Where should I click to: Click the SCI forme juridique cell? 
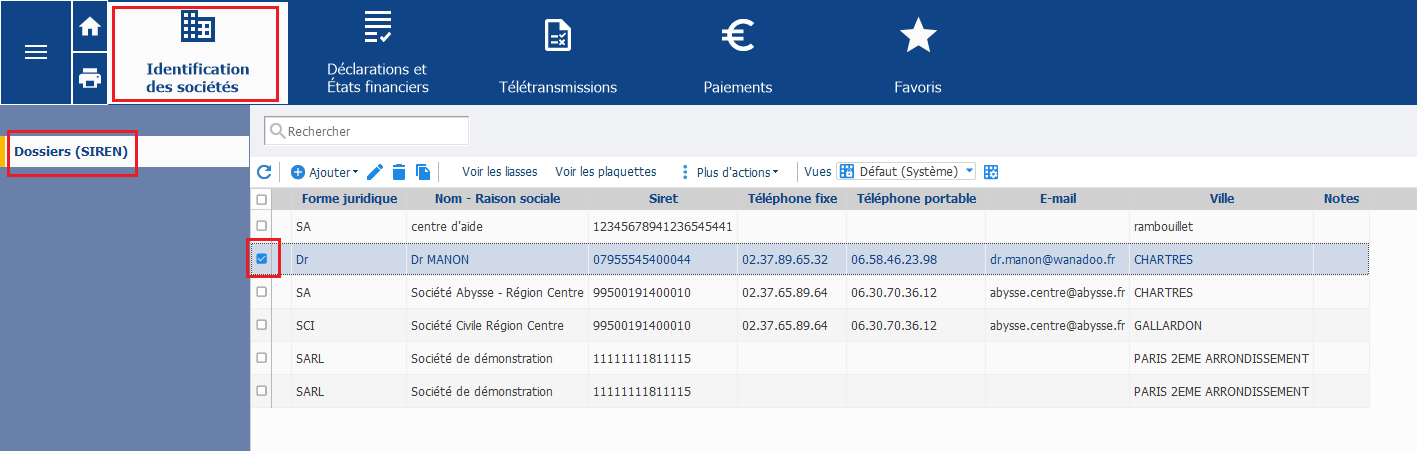[349, 325]
